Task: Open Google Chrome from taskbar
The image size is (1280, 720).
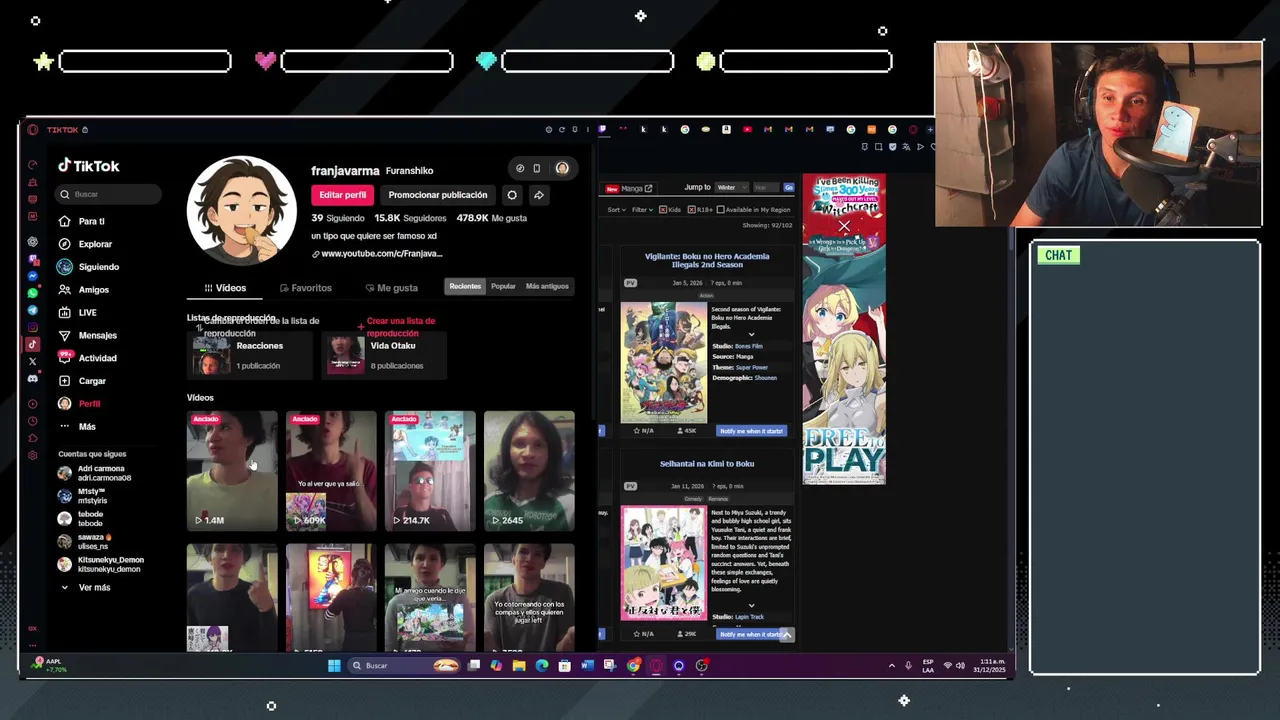Action: pos(632,665)
